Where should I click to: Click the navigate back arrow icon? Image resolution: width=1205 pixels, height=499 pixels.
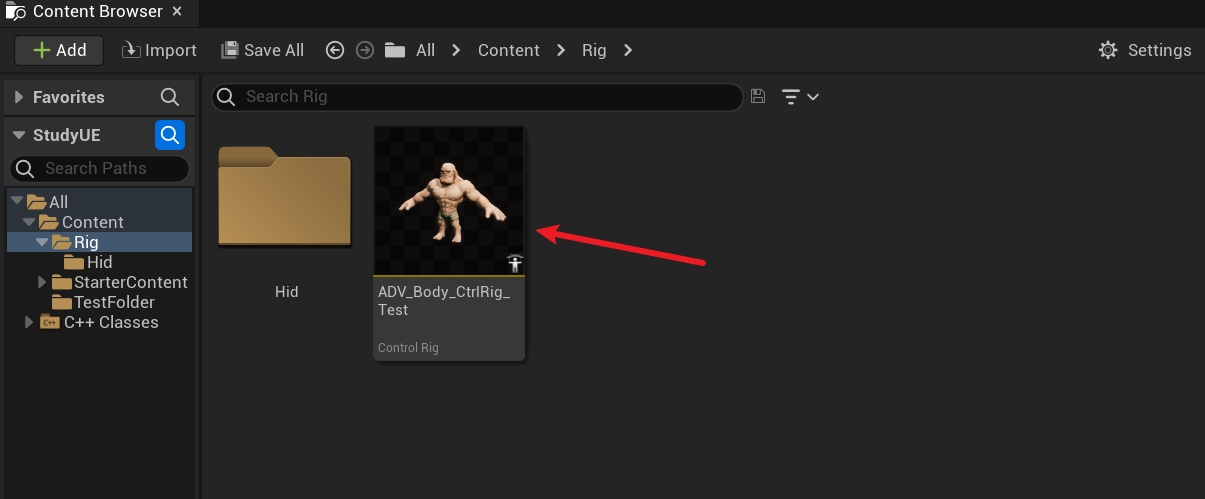pos(335,50)
